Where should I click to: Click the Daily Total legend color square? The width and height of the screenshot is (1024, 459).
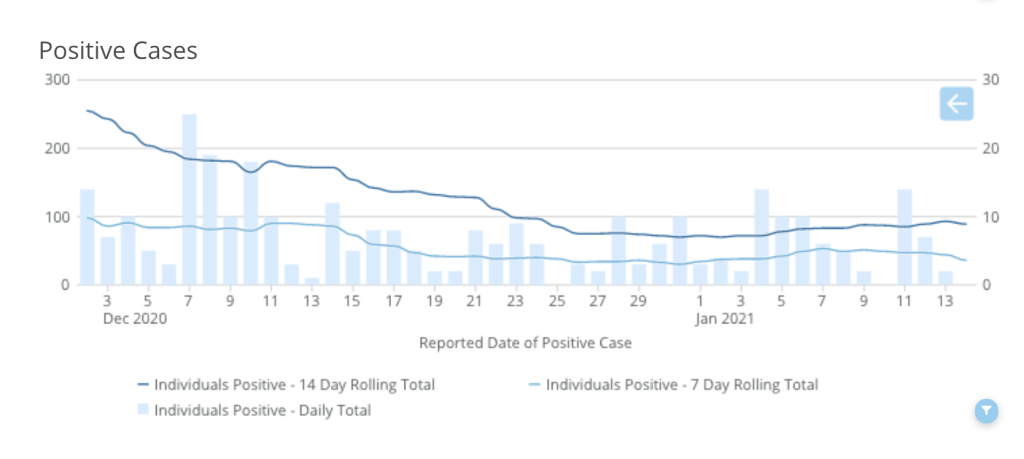pyautogui.click(x=144, y=410)
